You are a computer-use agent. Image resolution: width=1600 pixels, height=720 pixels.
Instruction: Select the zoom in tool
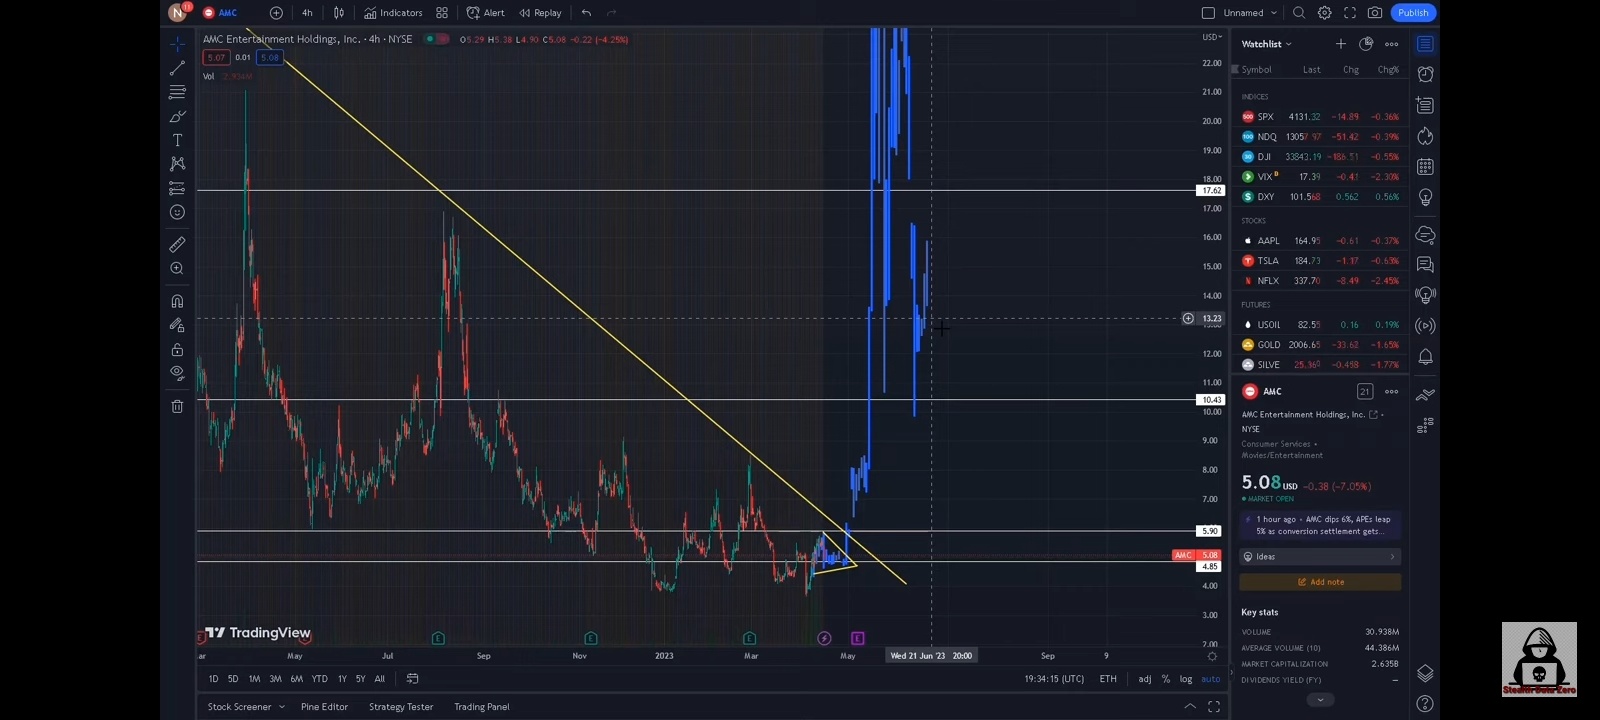pyautogui.click(x=177, y=269)
